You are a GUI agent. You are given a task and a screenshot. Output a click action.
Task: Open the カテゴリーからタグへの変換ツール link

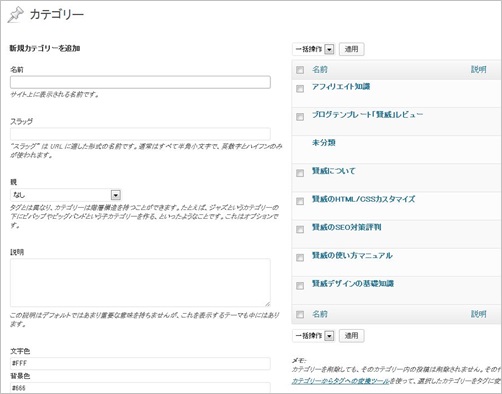(340, 381)
